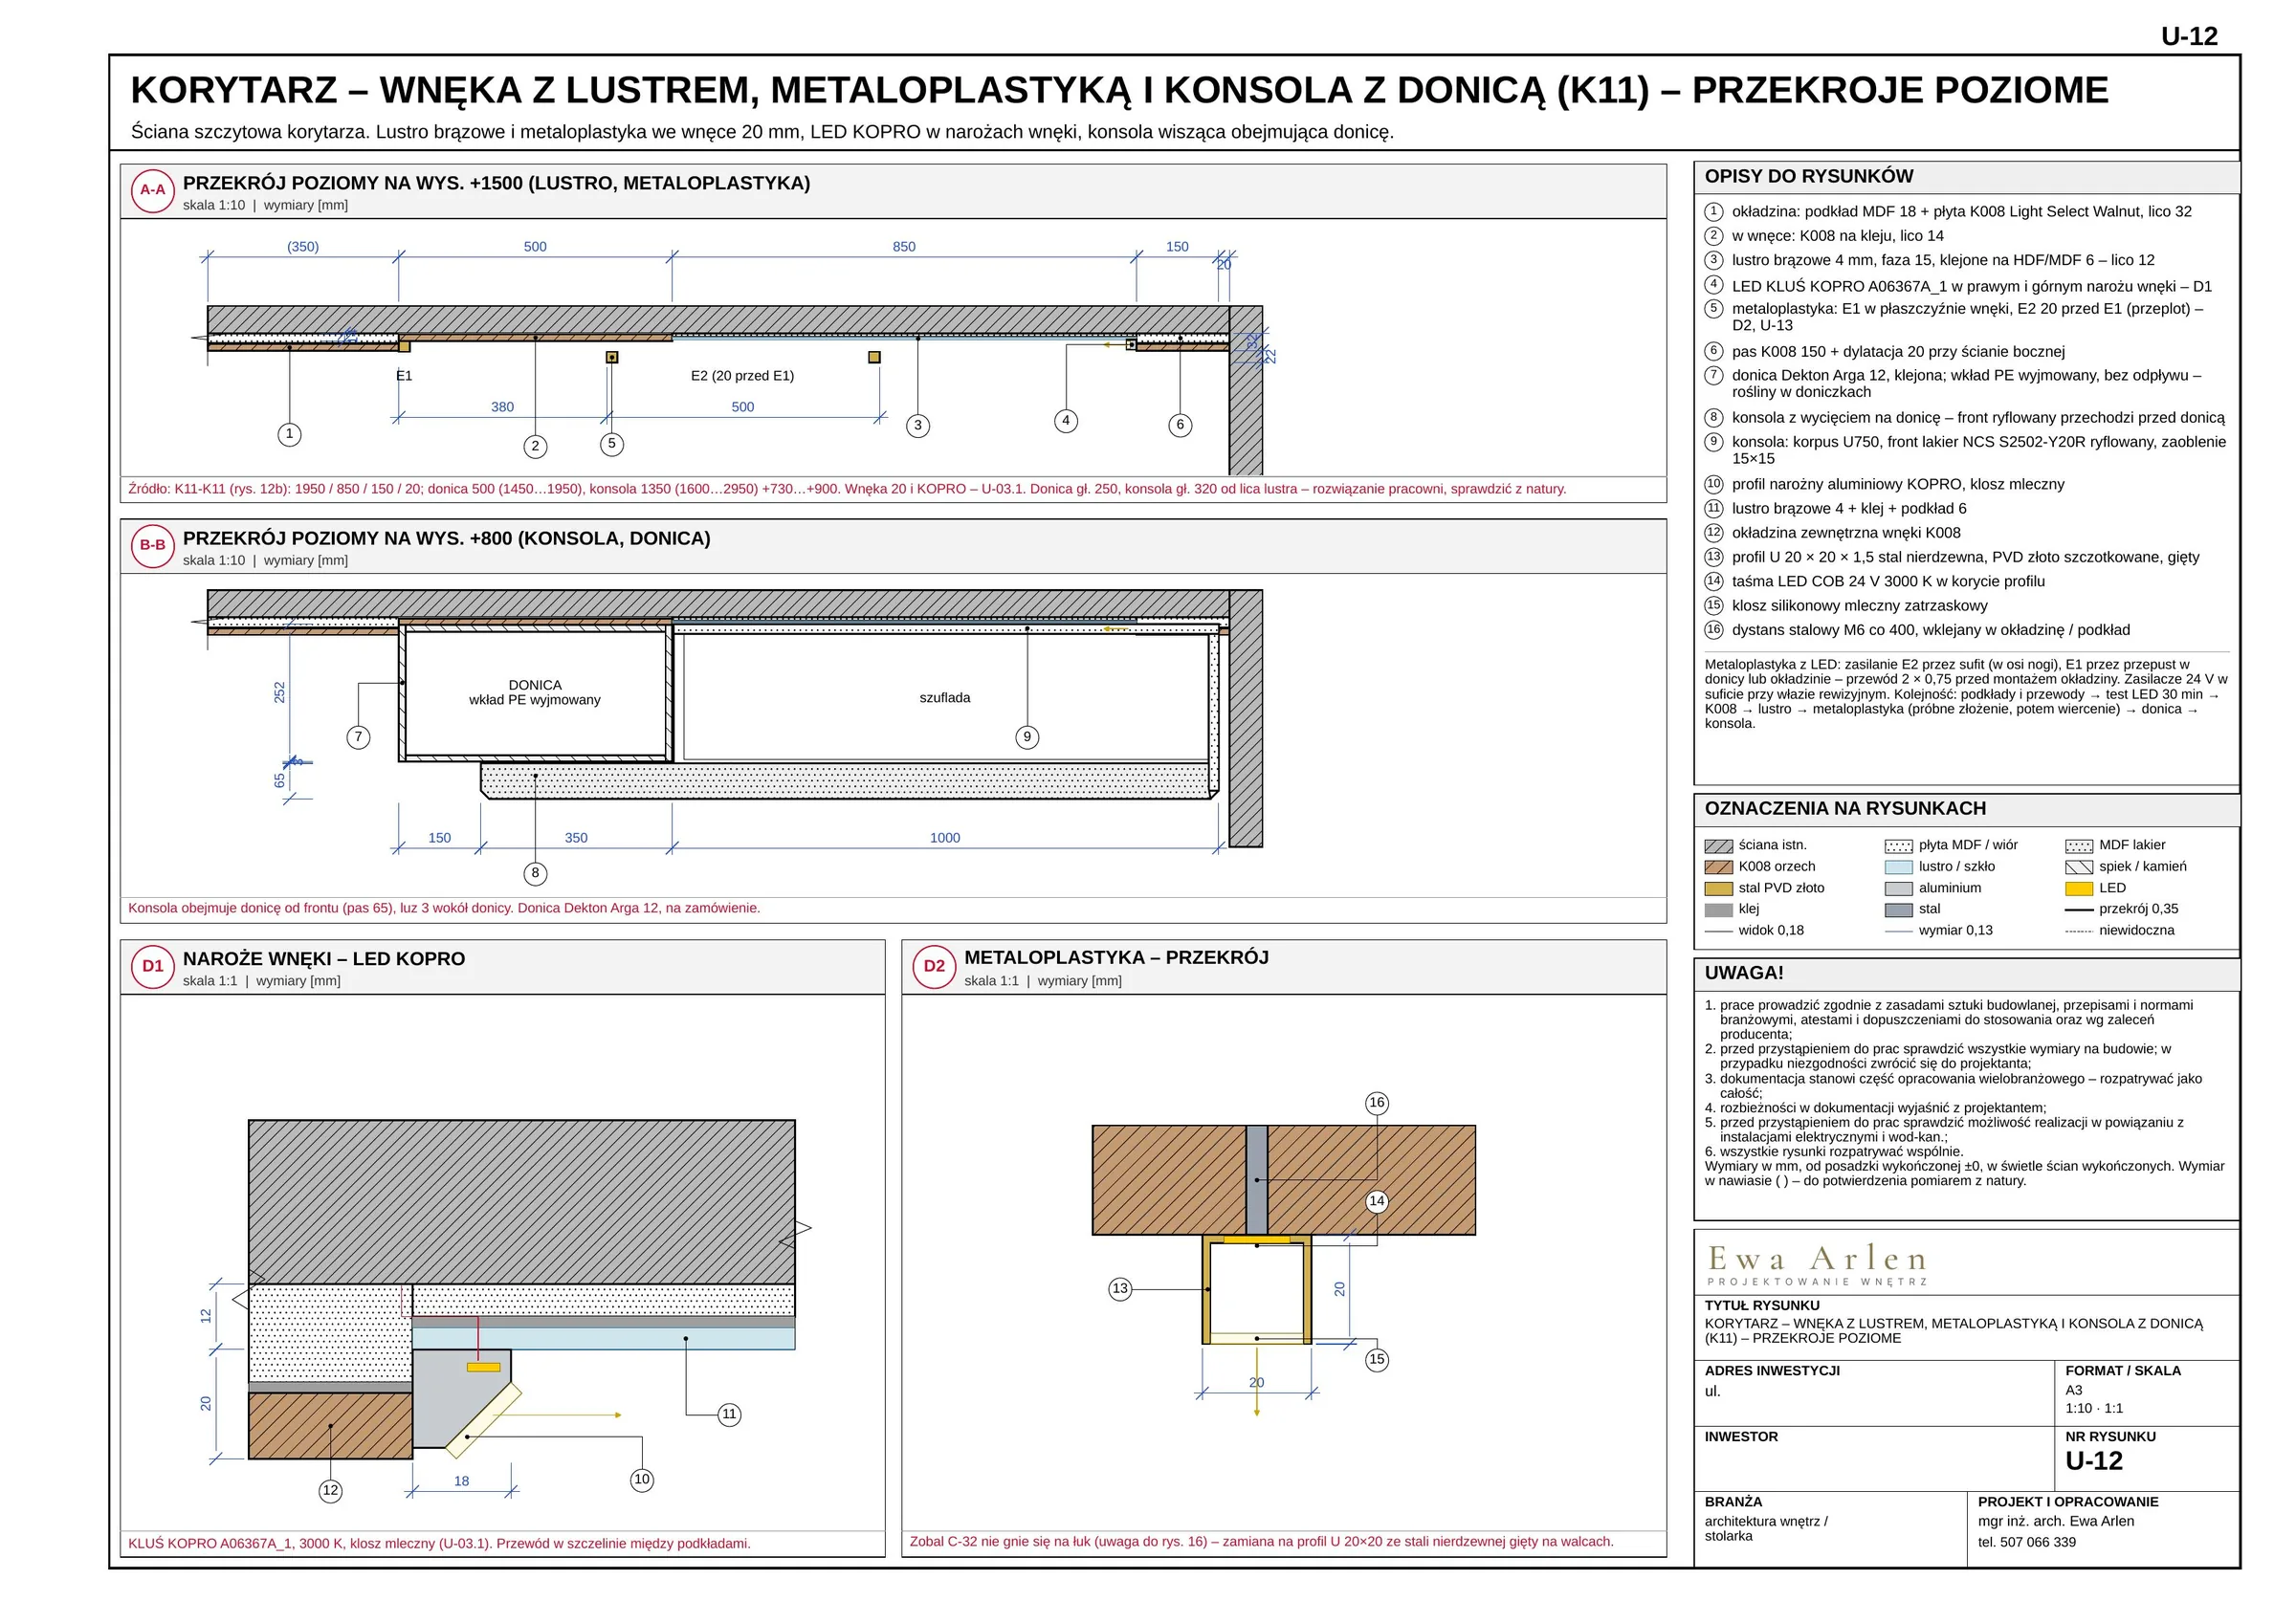The height and width of the screenshot is (1623, 2296).
Task: Click callout bubble 1 in section A-A
Action: (x=289, y=434)
